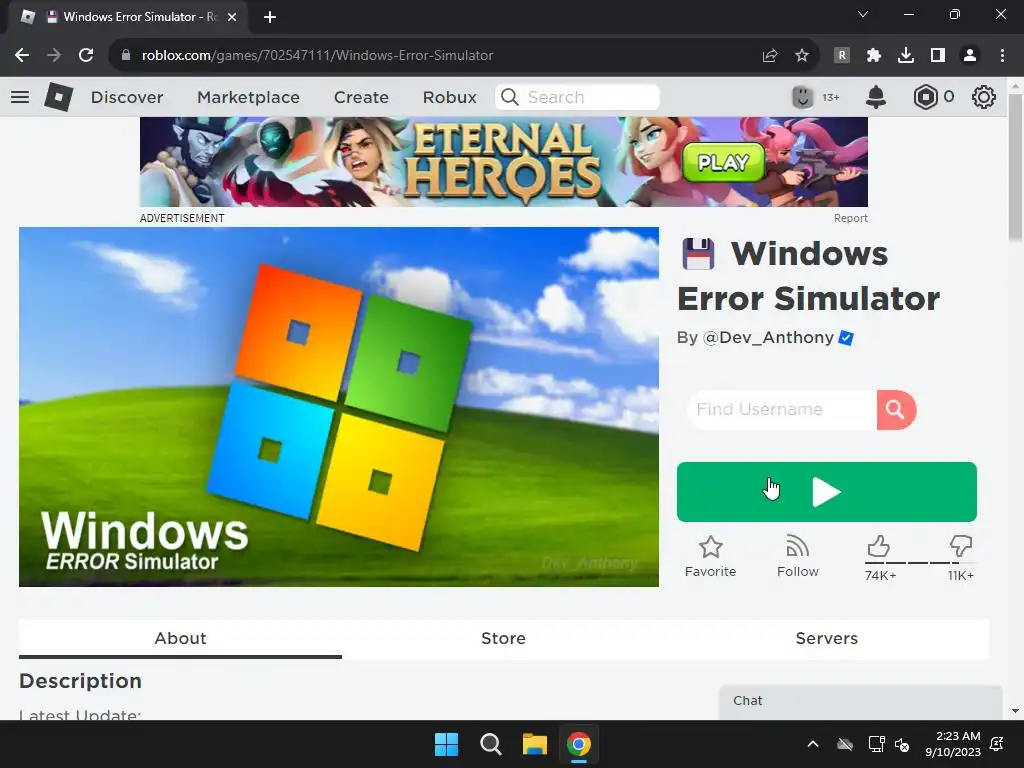Open the Chrome profile avatar

[x=970, y=56]
